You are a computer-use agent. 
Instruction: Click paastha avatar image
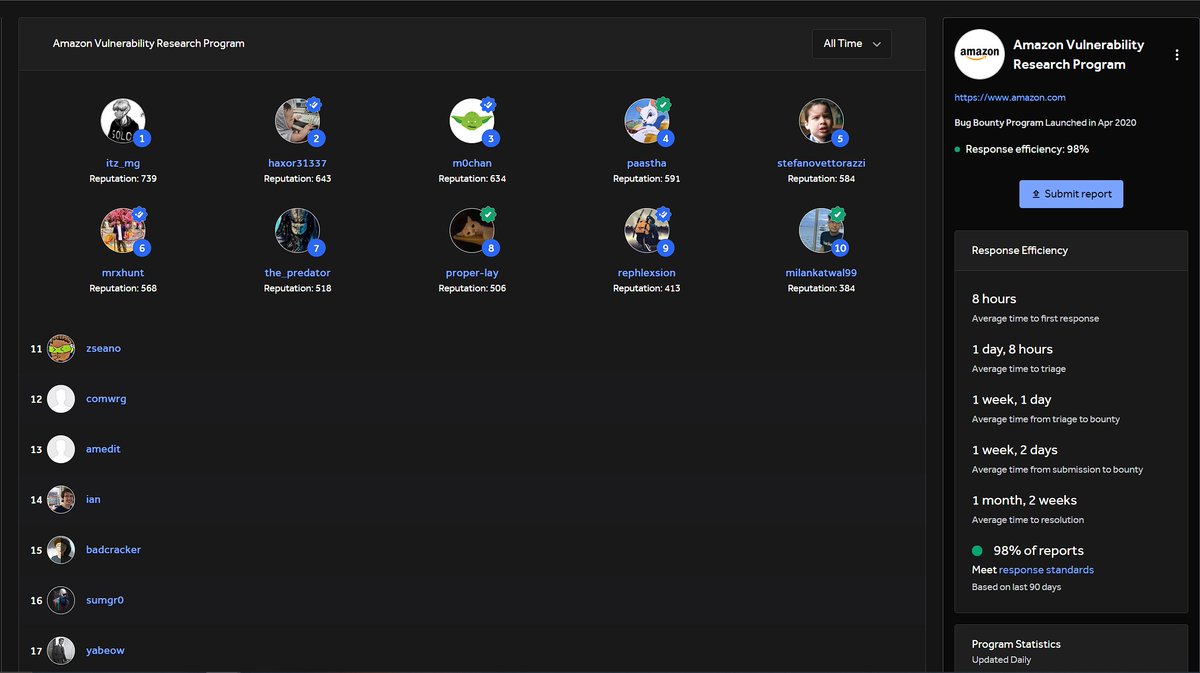(646, 121)
